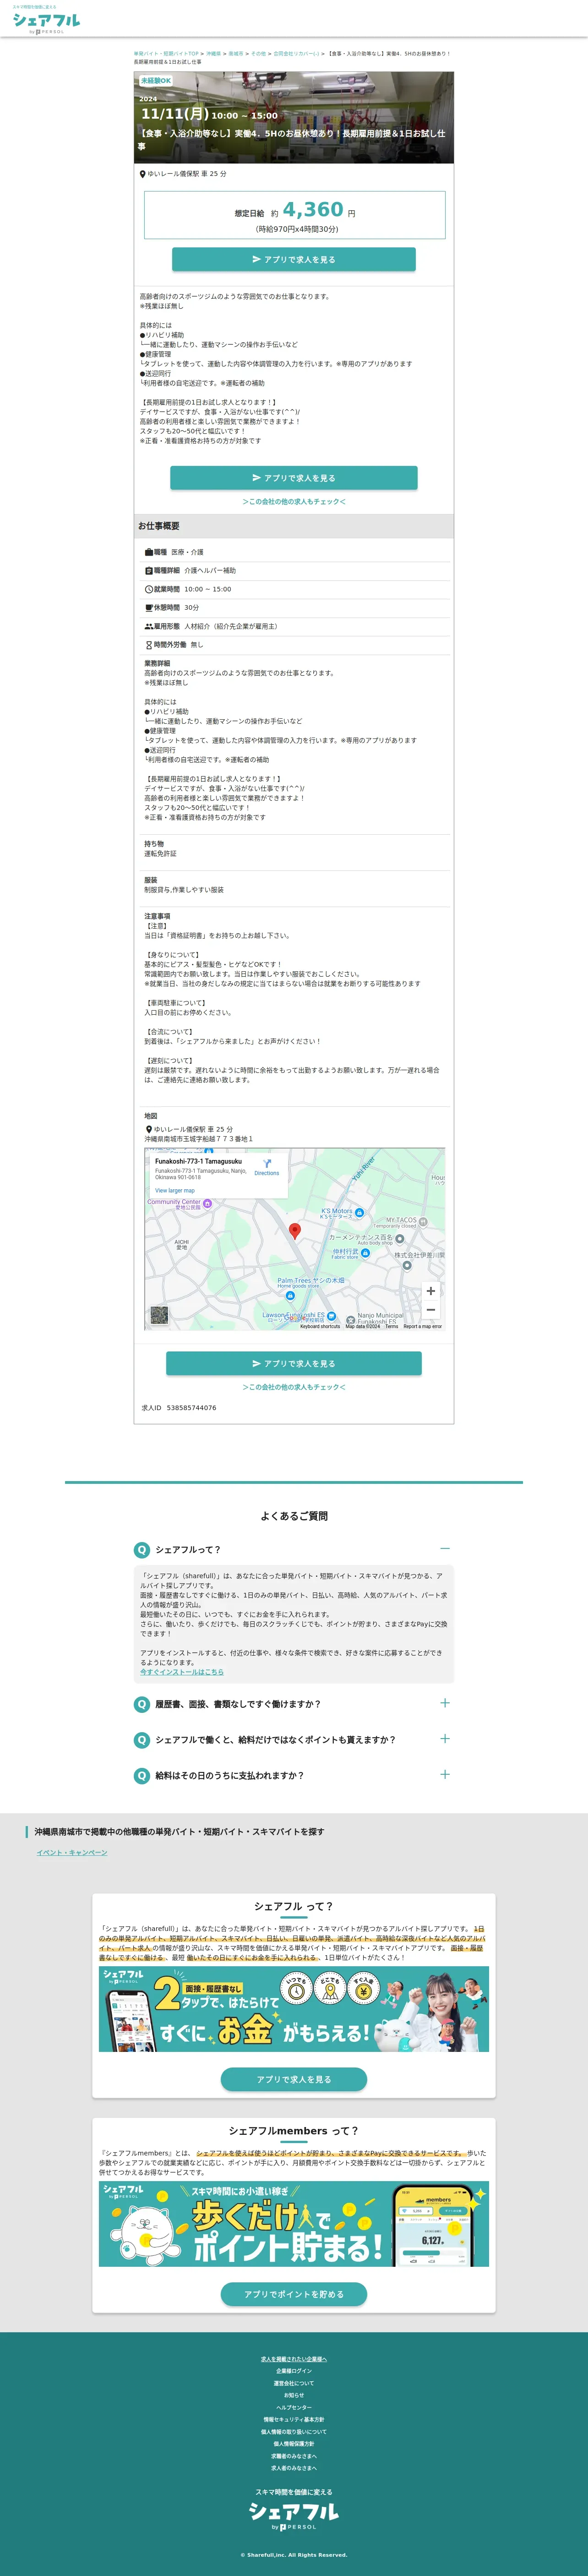Zoom in on the map with plus
The image size is (588, 2576).
tap(431, 1291)
